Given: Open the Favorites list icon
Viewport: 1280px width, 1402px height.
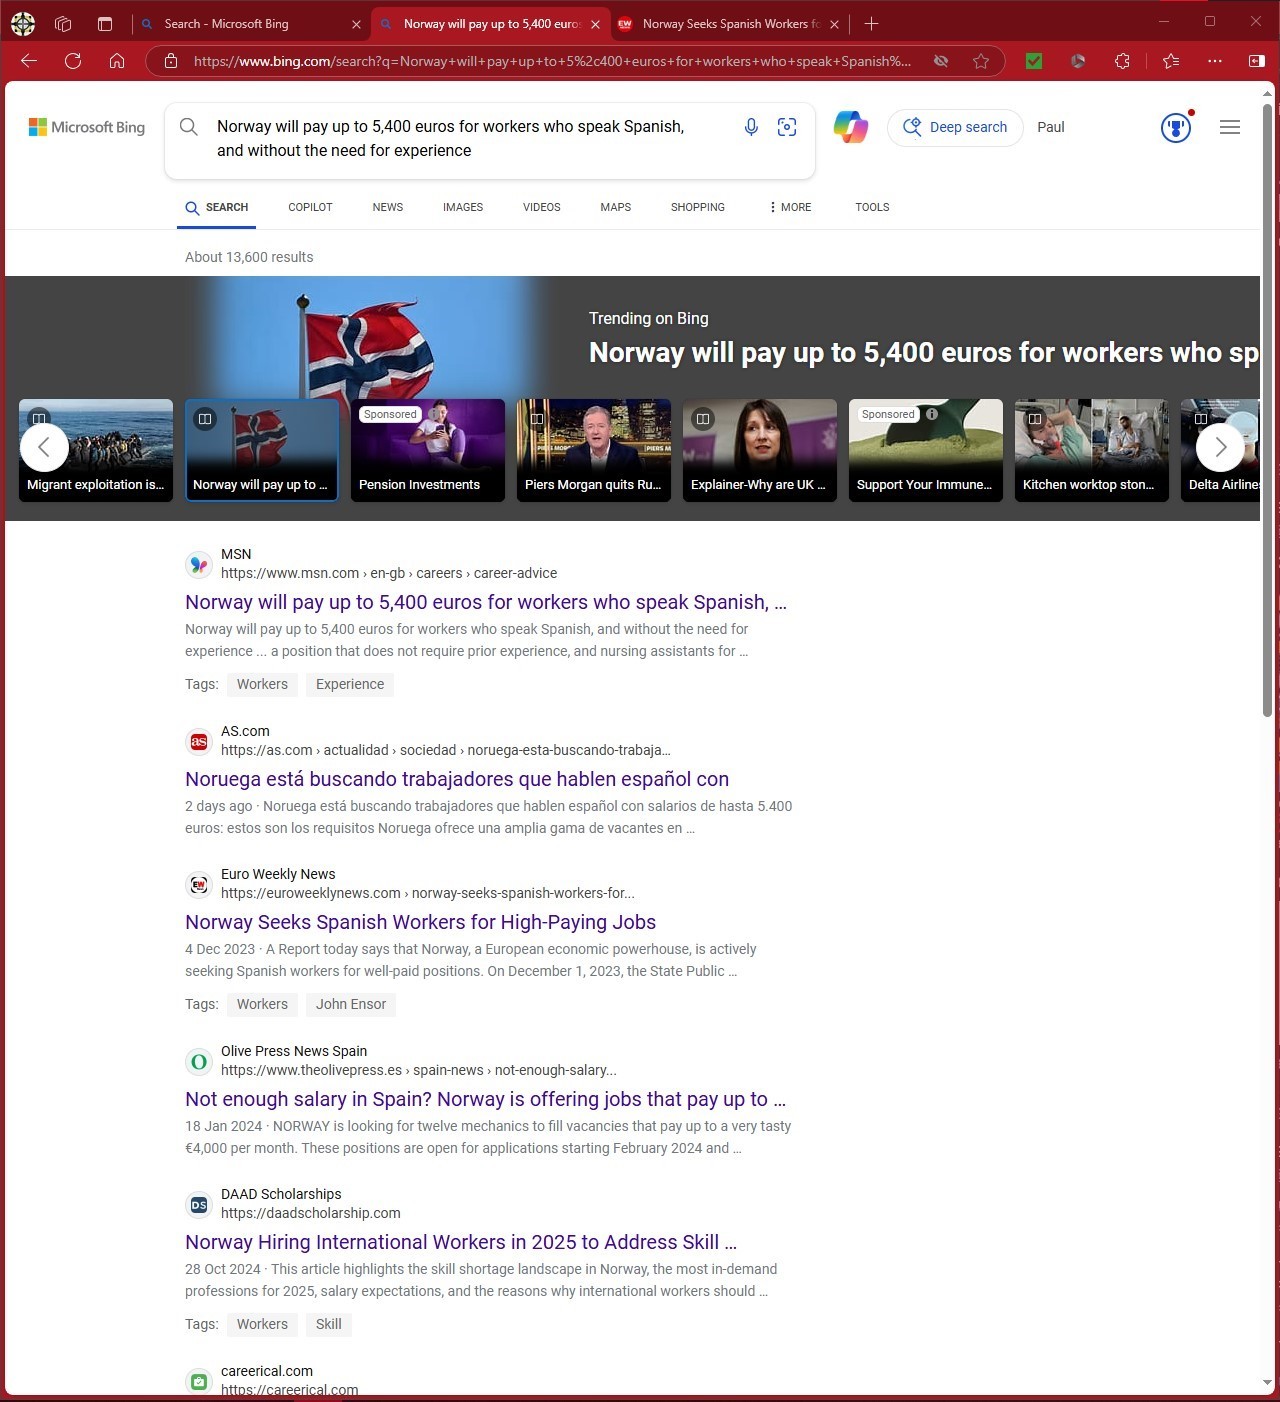Looking at the screenshot, I should point(1171,61).
